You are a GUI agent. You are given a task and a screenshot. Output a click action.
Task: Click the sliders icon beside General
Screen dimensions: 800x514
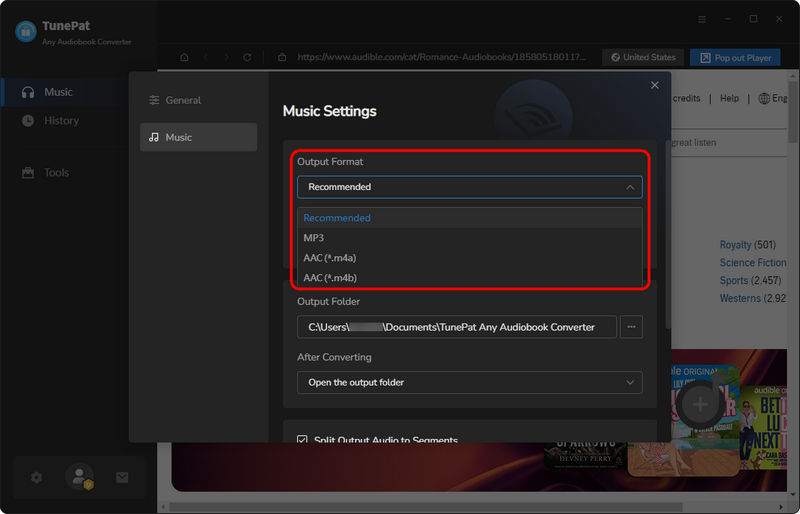pos(154,100)
